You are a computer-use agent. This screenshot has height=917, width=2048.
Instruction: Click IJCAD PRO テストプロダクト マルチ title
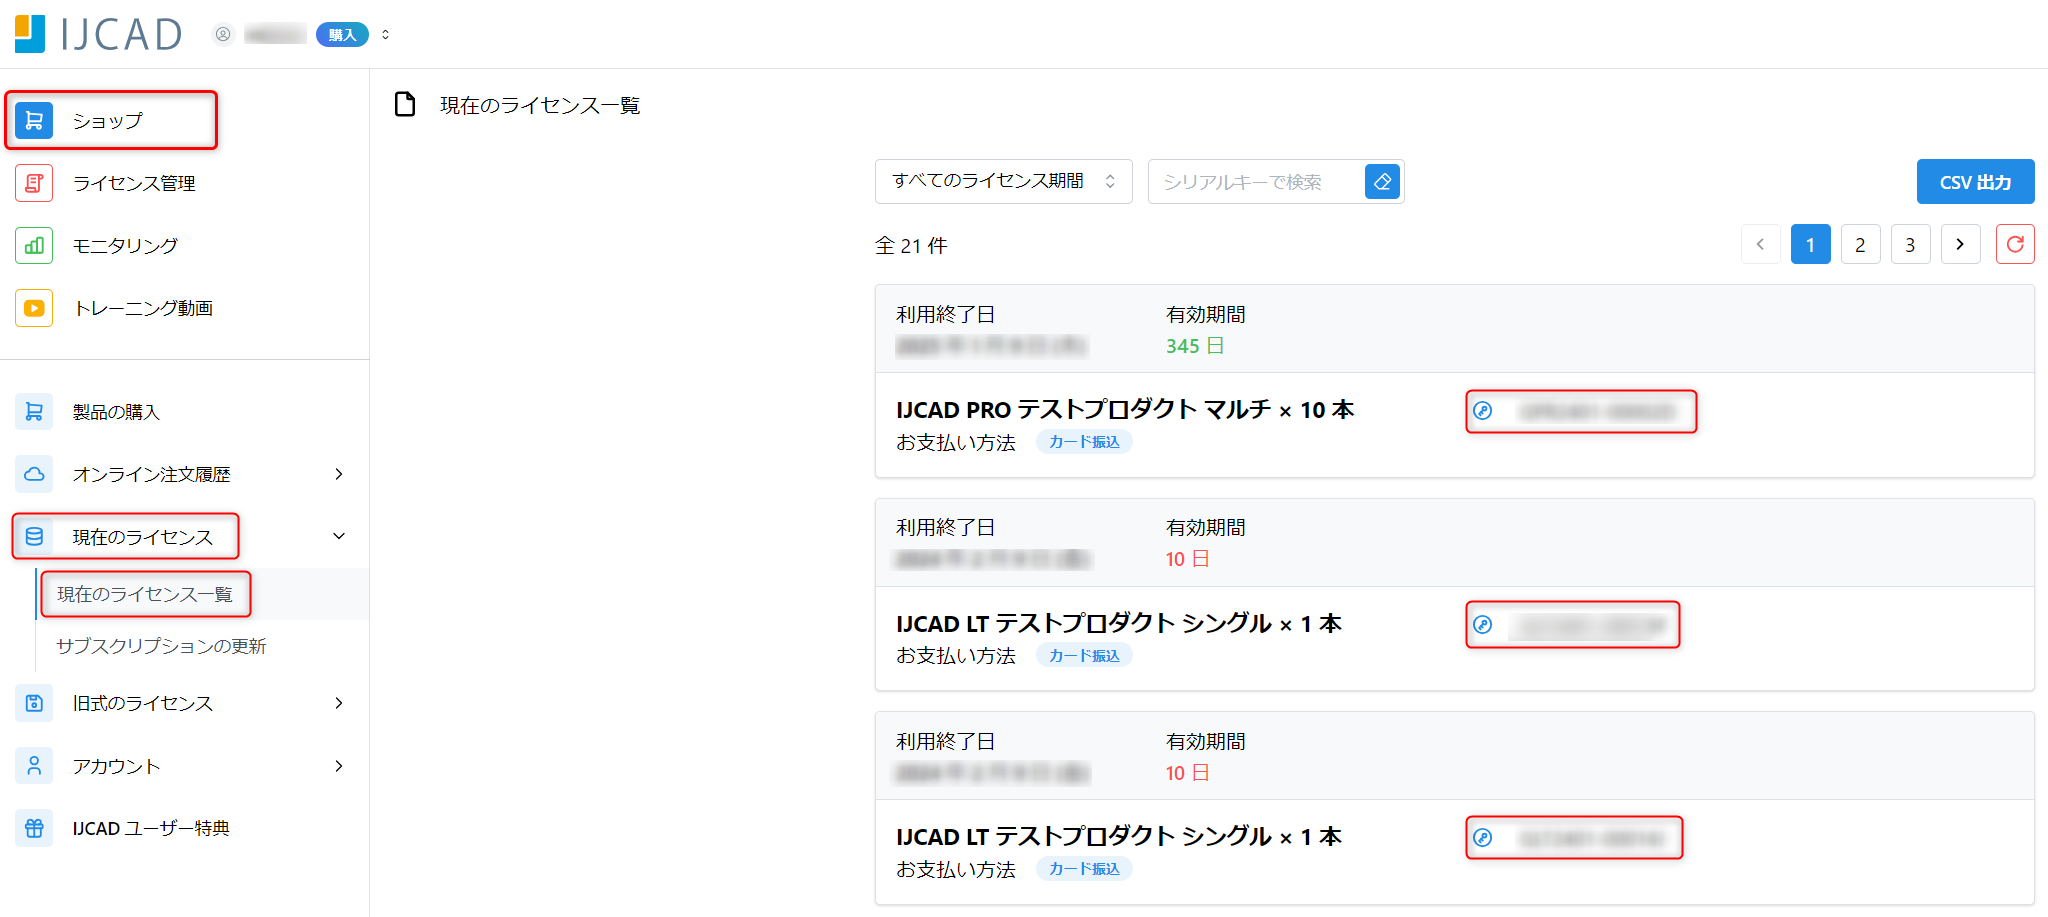click(1125, 410)
